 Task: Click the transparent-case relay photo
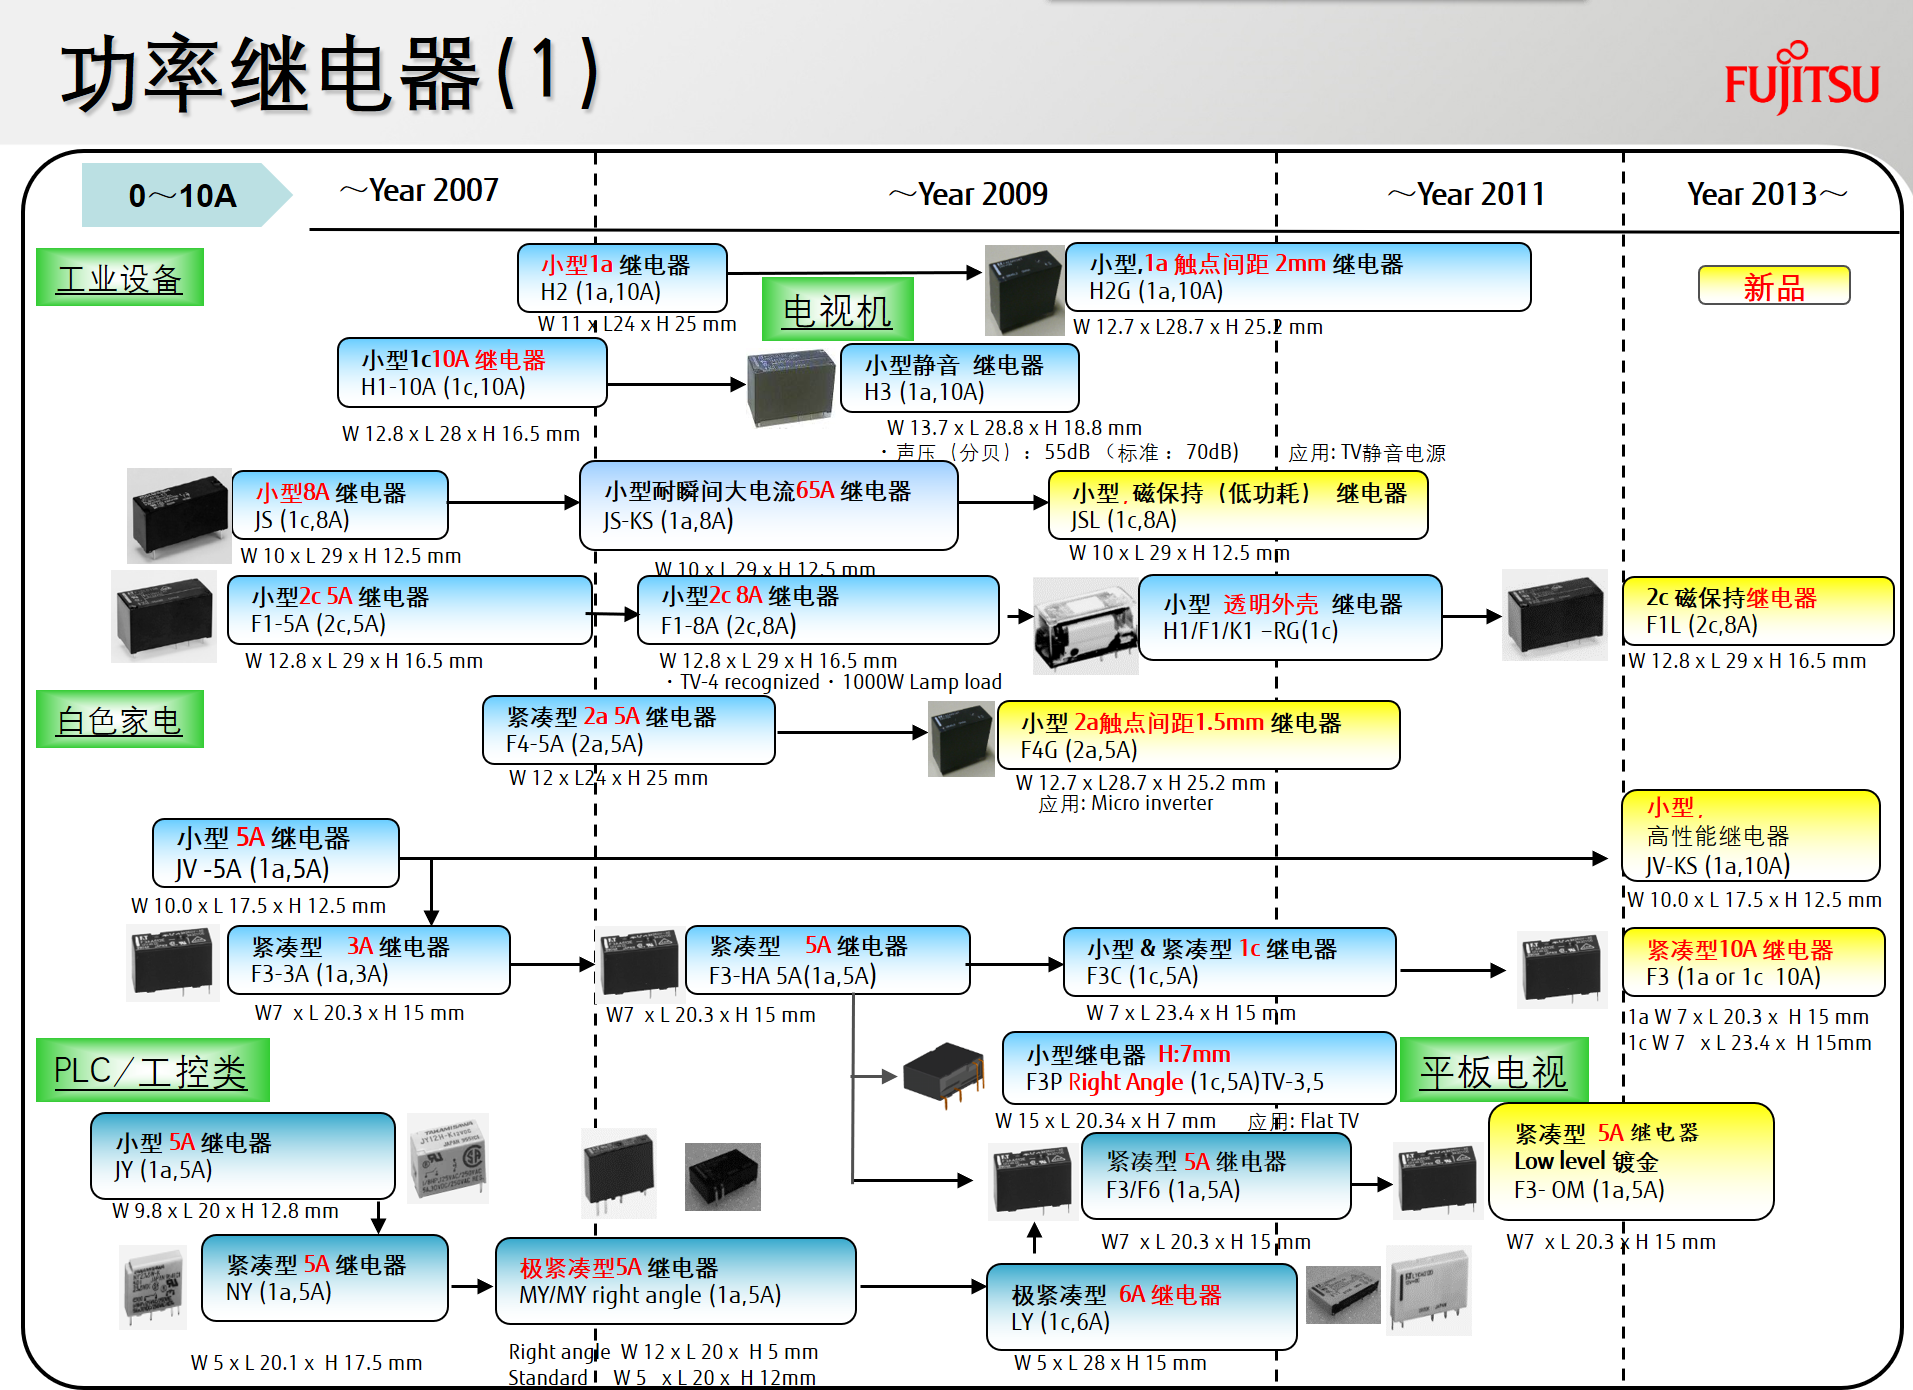click(1086, 625)
